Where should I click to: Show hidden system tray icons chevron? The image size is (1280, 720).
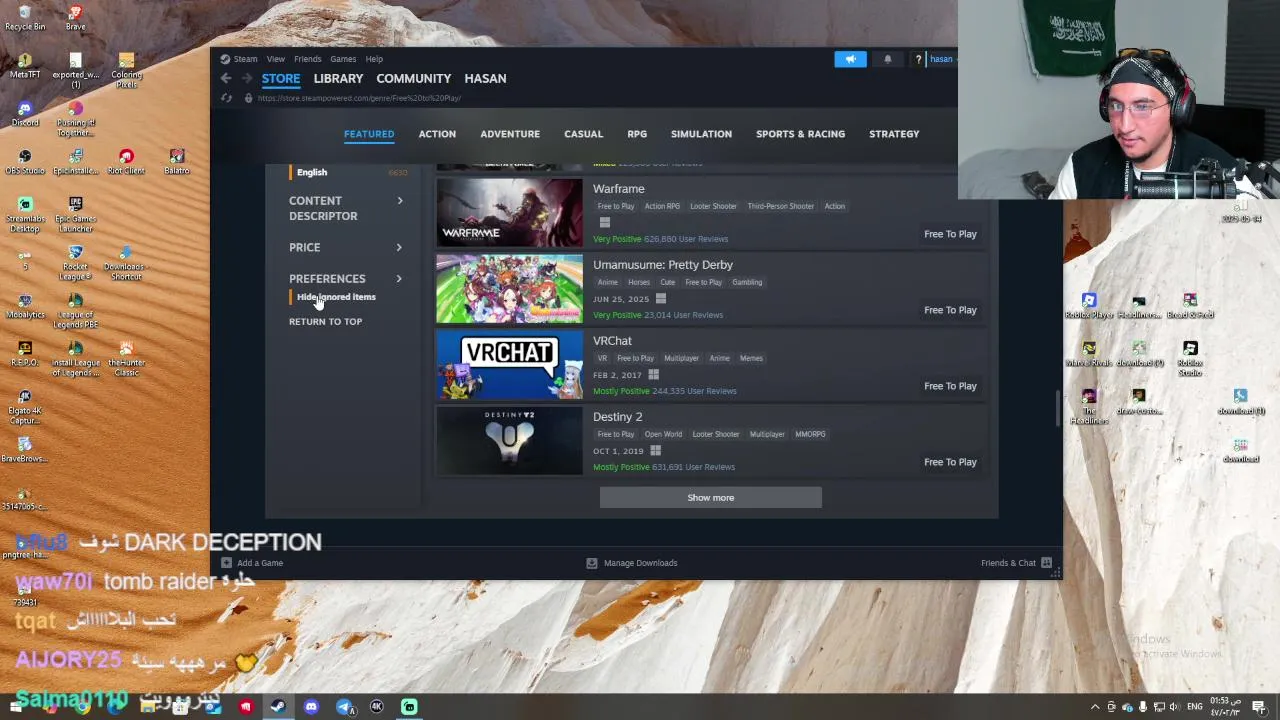tap(1095, 707)
